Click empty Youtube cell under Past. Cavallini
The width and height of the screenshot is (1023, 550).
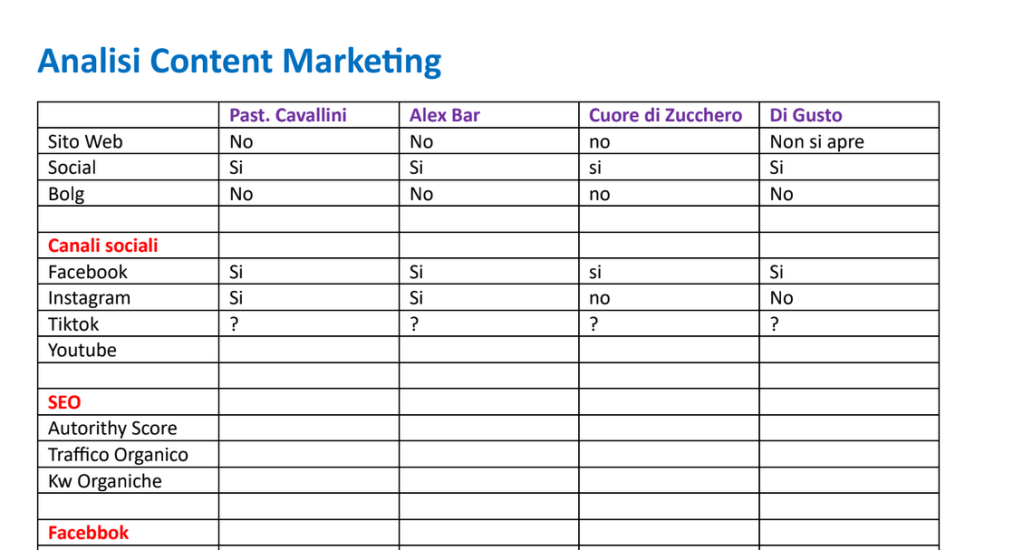pyautogui.click(x=308, y=350)
